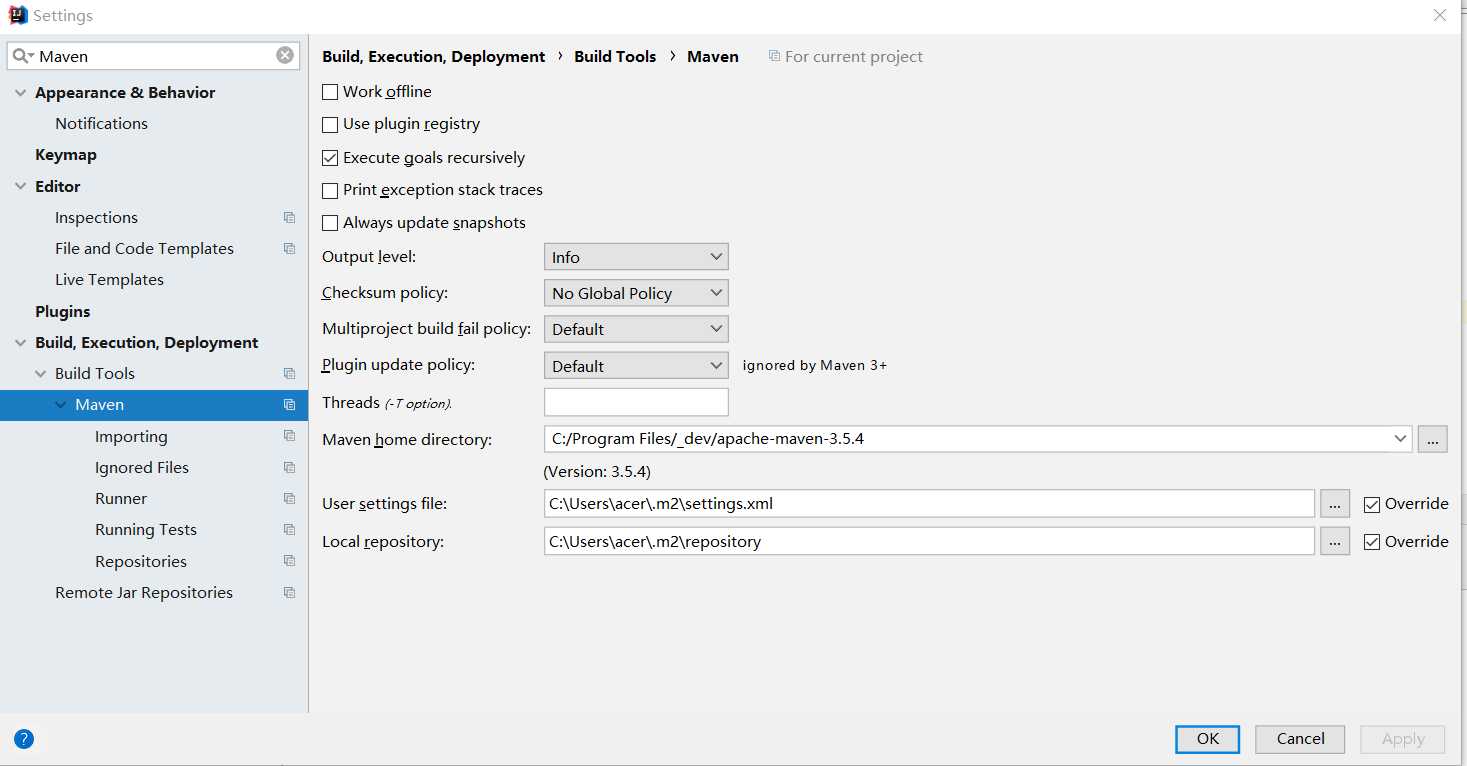The height and width of the screenshot is (766, 1467).
Task: Click the Cancel button
Action: point(1301,739)
